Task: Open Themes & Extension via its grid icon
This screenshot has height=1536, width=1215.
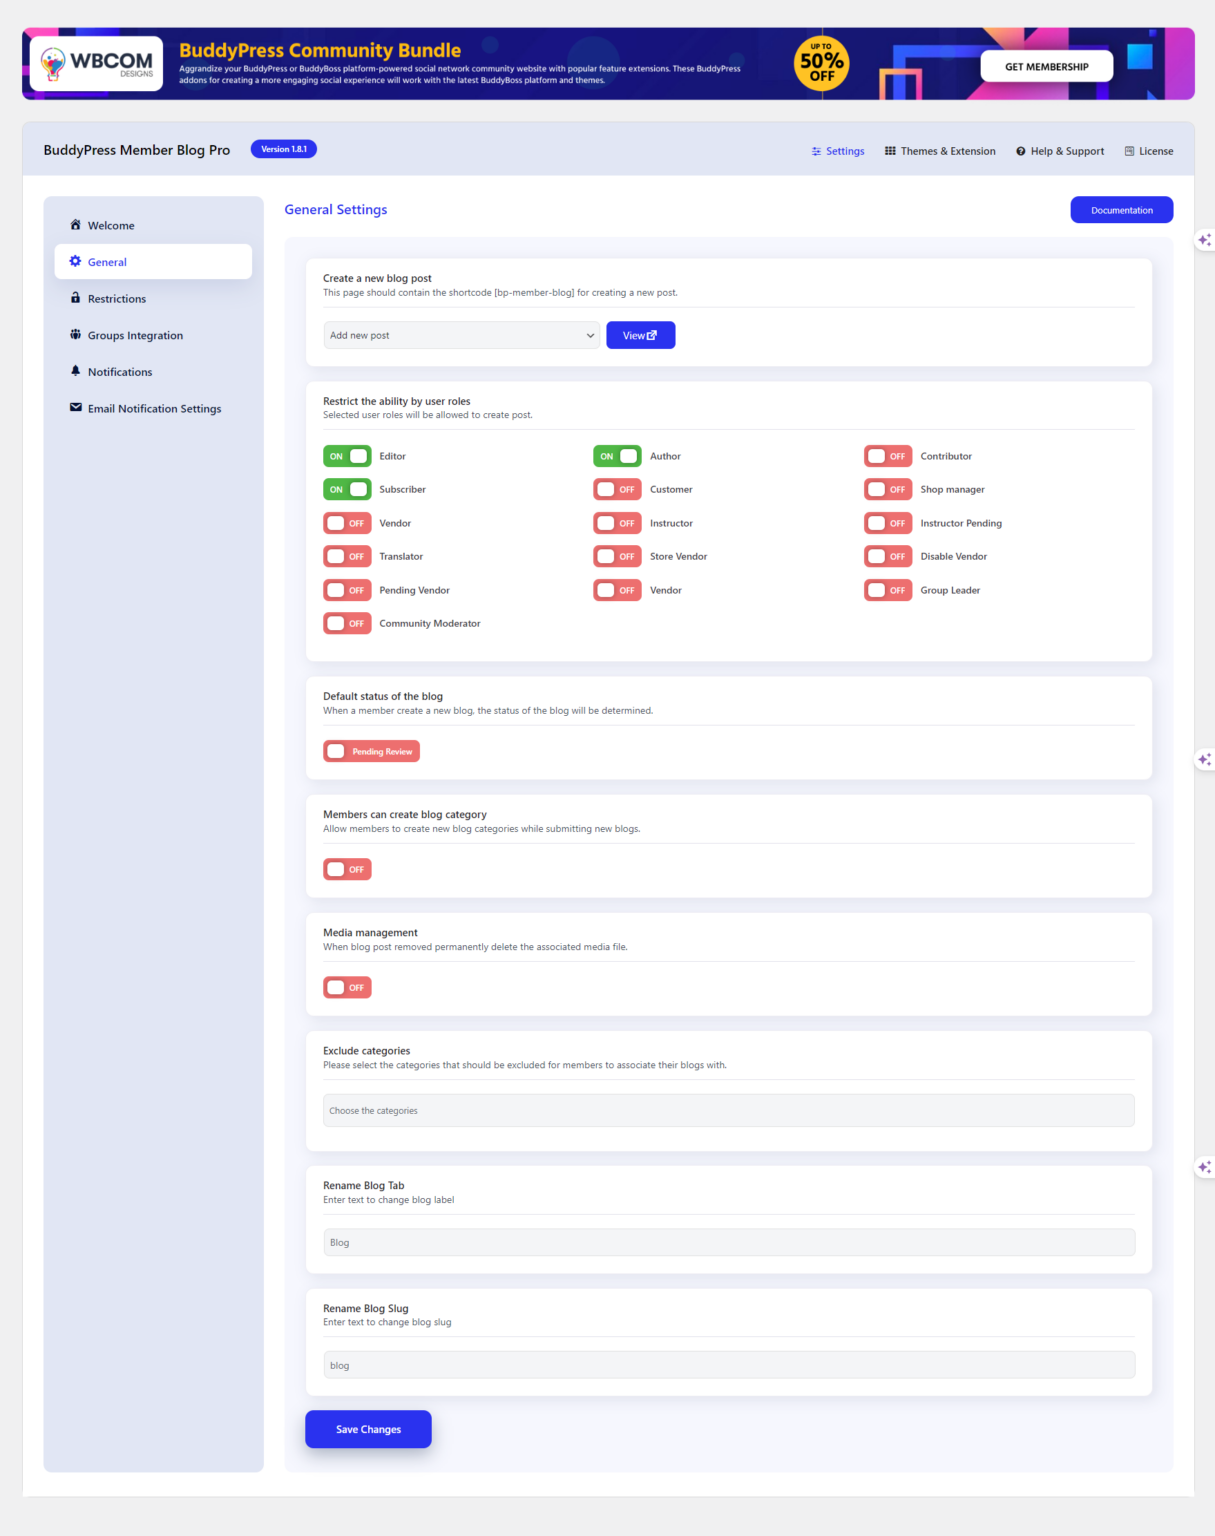Action: click(891, 151)
